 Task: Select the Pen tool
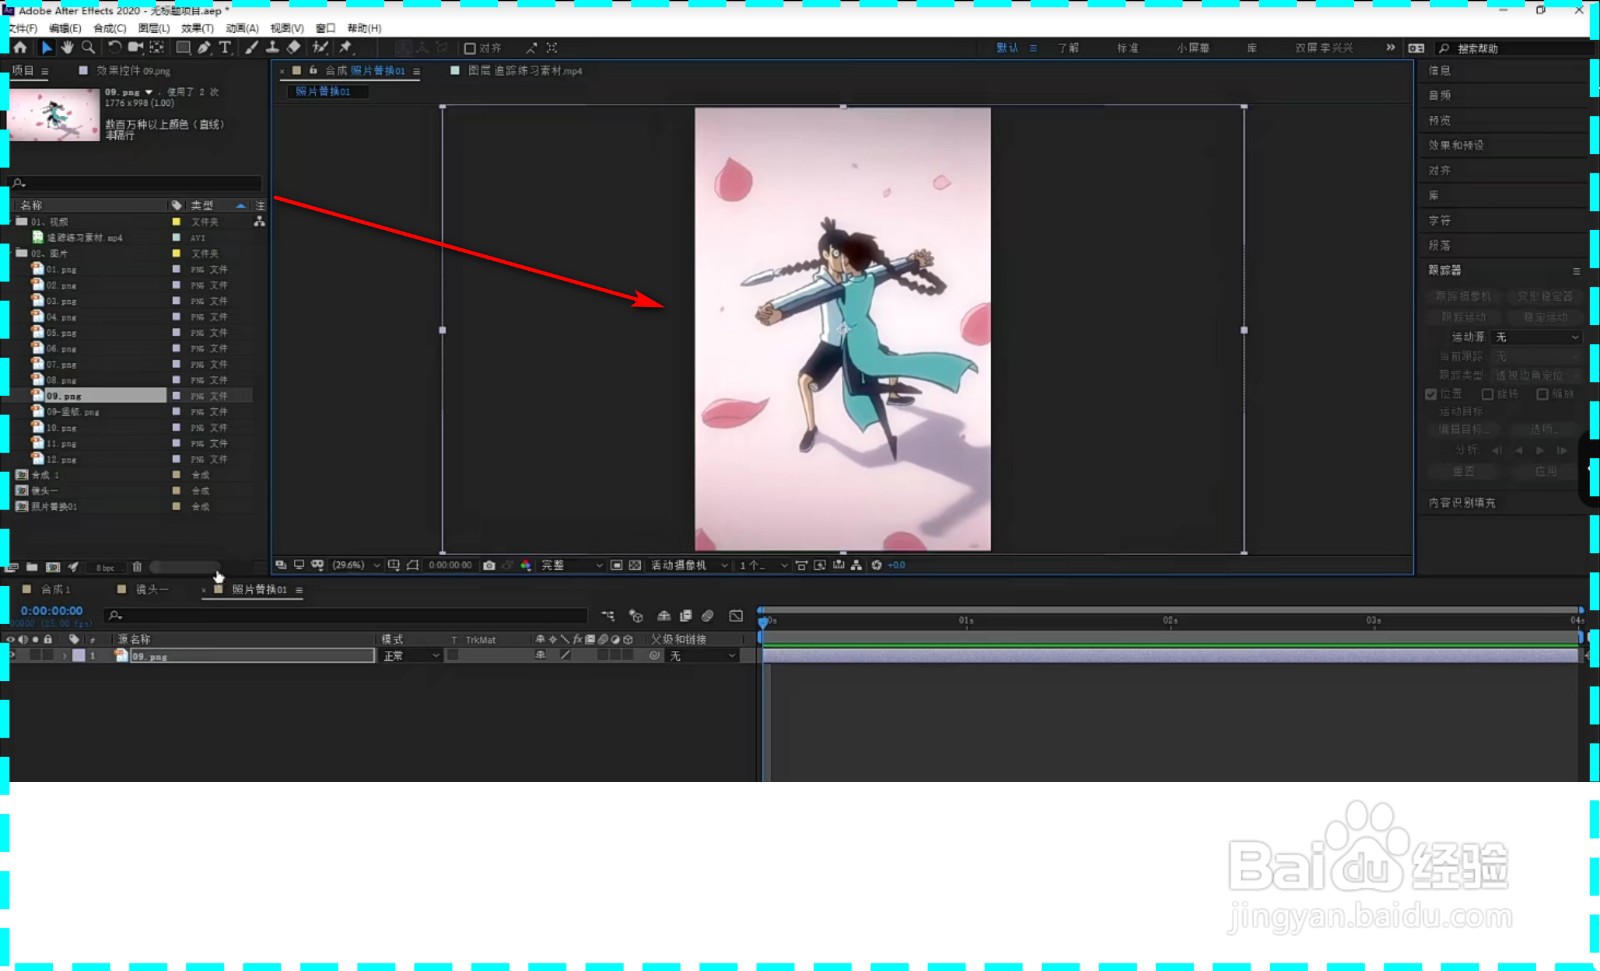(x=204, y=47)
